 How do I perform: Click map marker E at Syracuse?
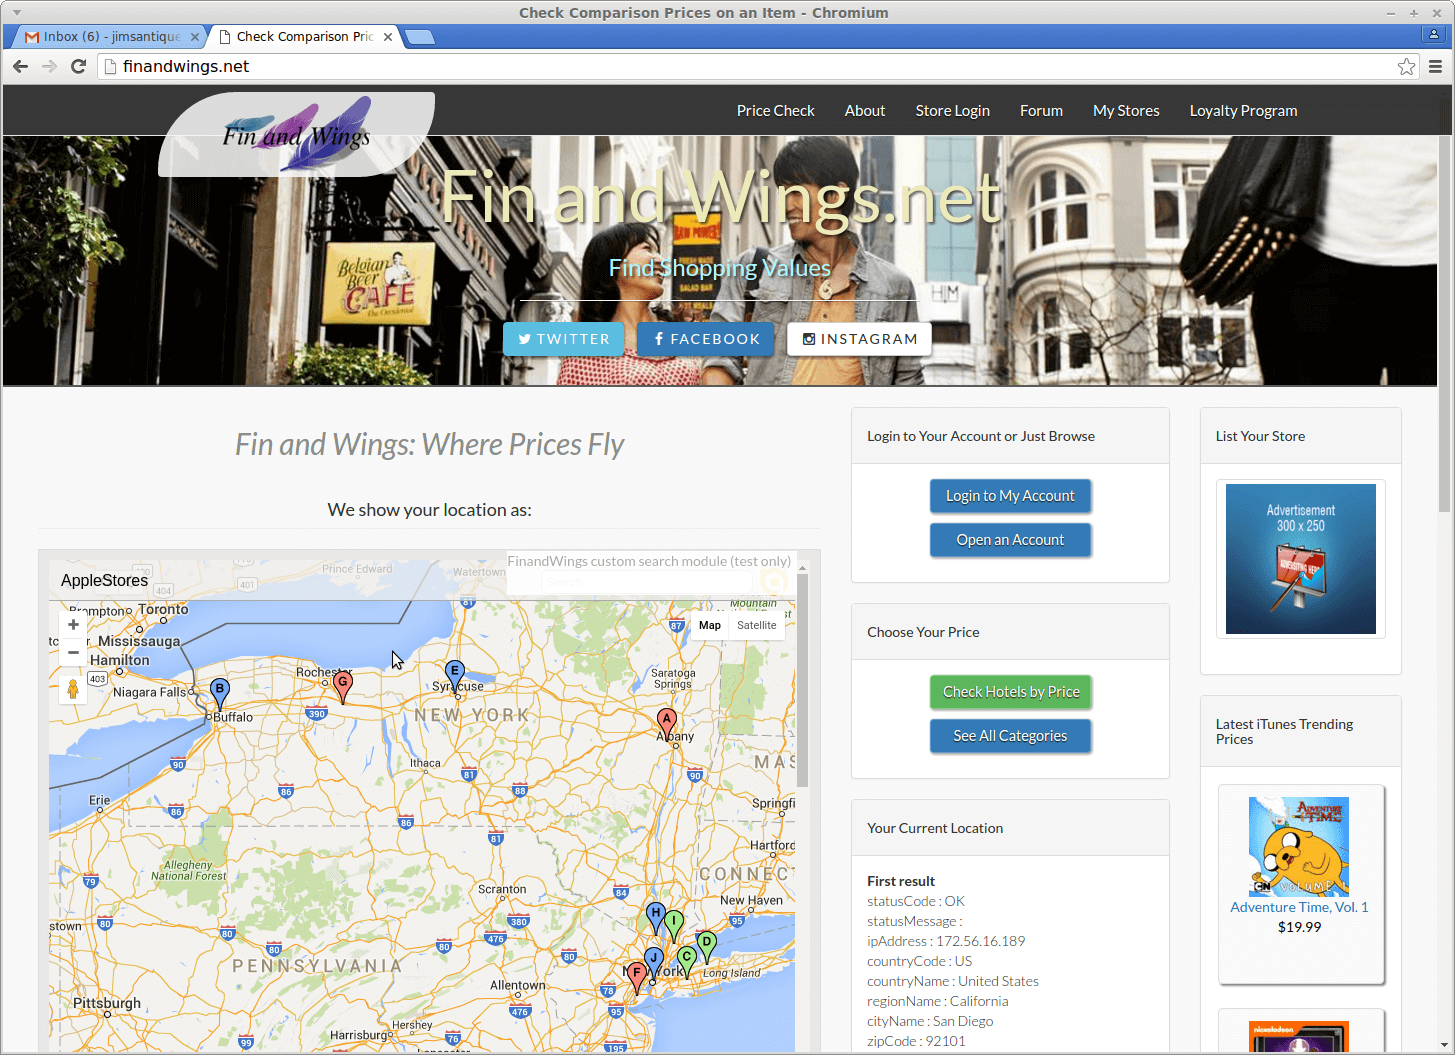point(455,675)
